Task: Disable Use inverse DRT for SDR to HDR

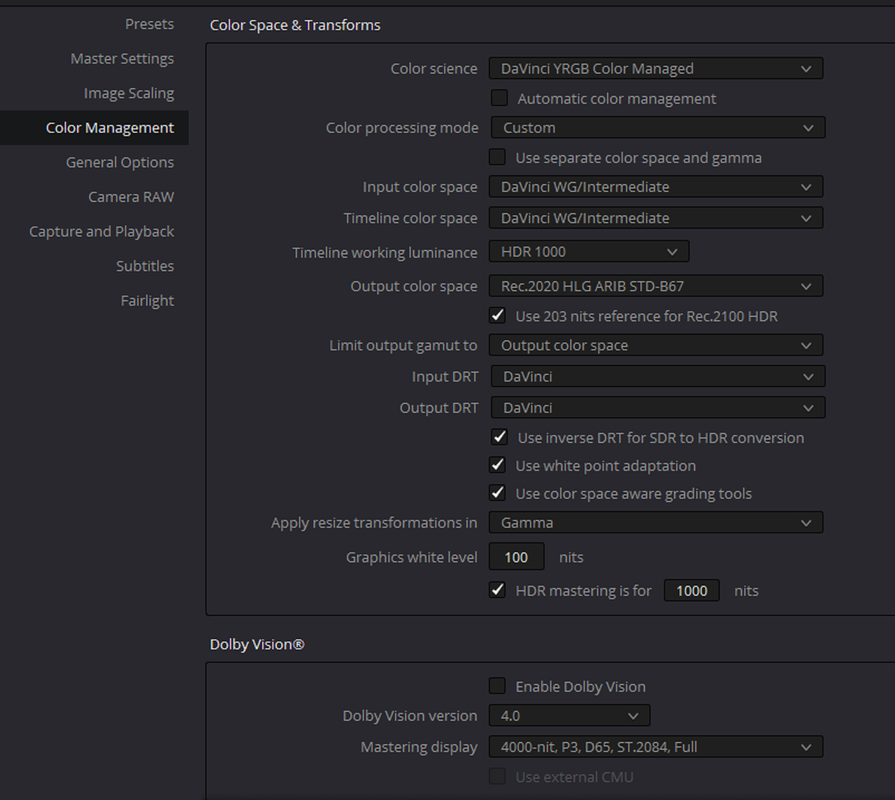Action: click(x=499, y=437)
